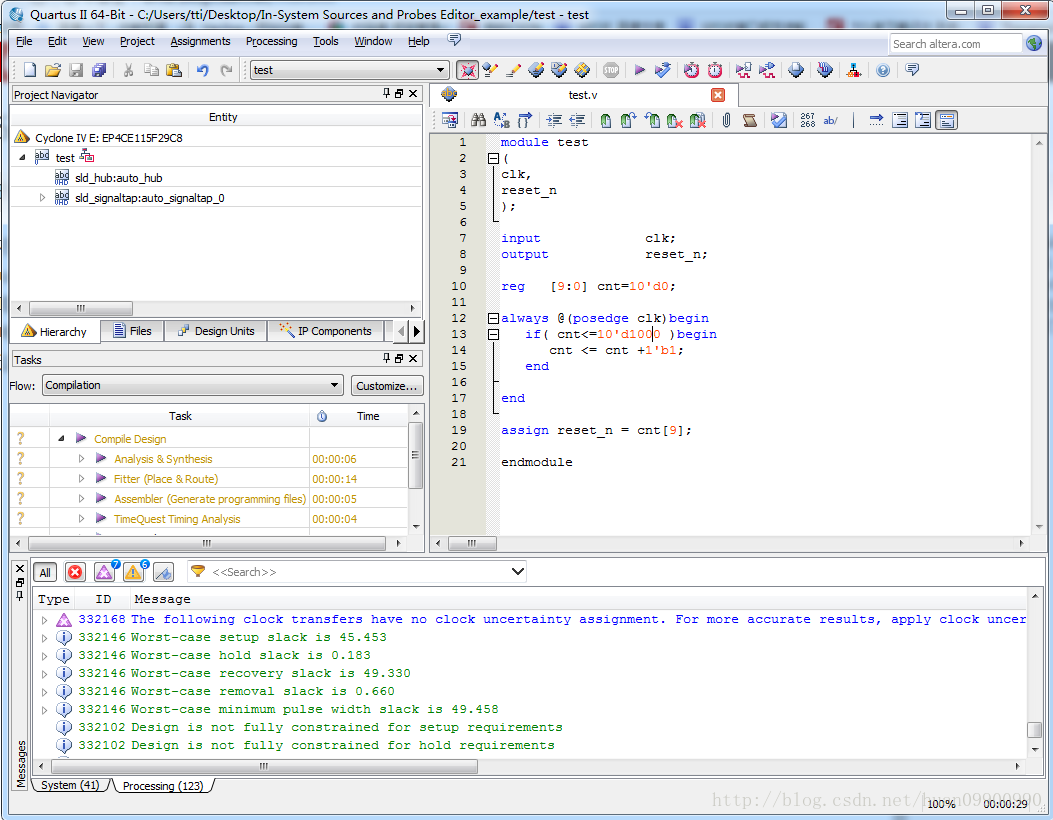The width and height of the screenshot is (1053, 820).
Task: Switch to the Design Units tab
Action: click(216, 331)
